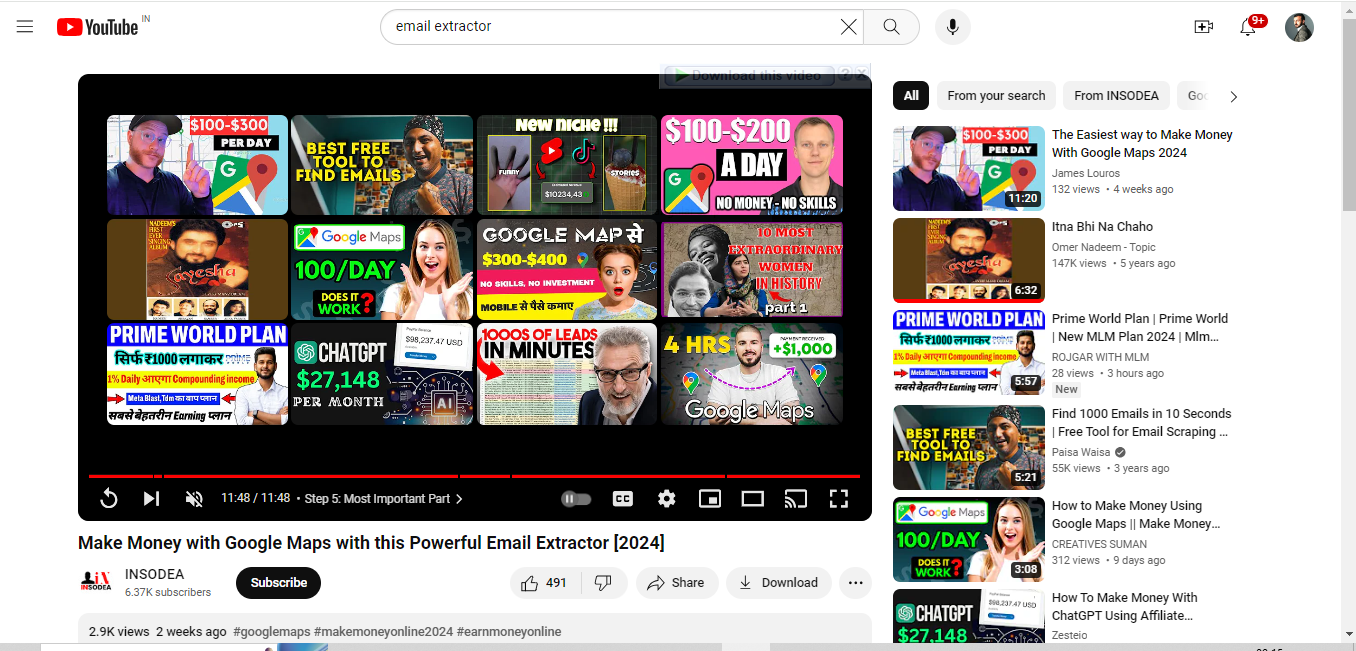
Task: Click the #googlemaps hashtag
Action: coord(271,632)
